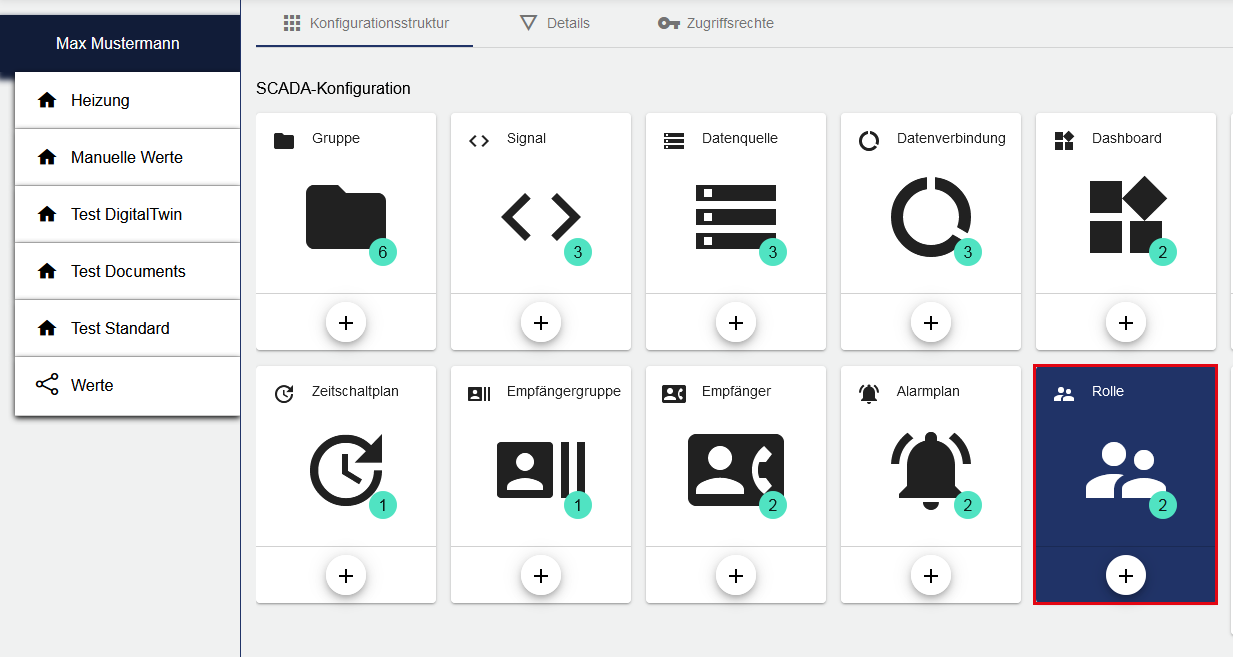Switch to the Details tab
The image size is (1233, 657).
(x=555, y=23)
